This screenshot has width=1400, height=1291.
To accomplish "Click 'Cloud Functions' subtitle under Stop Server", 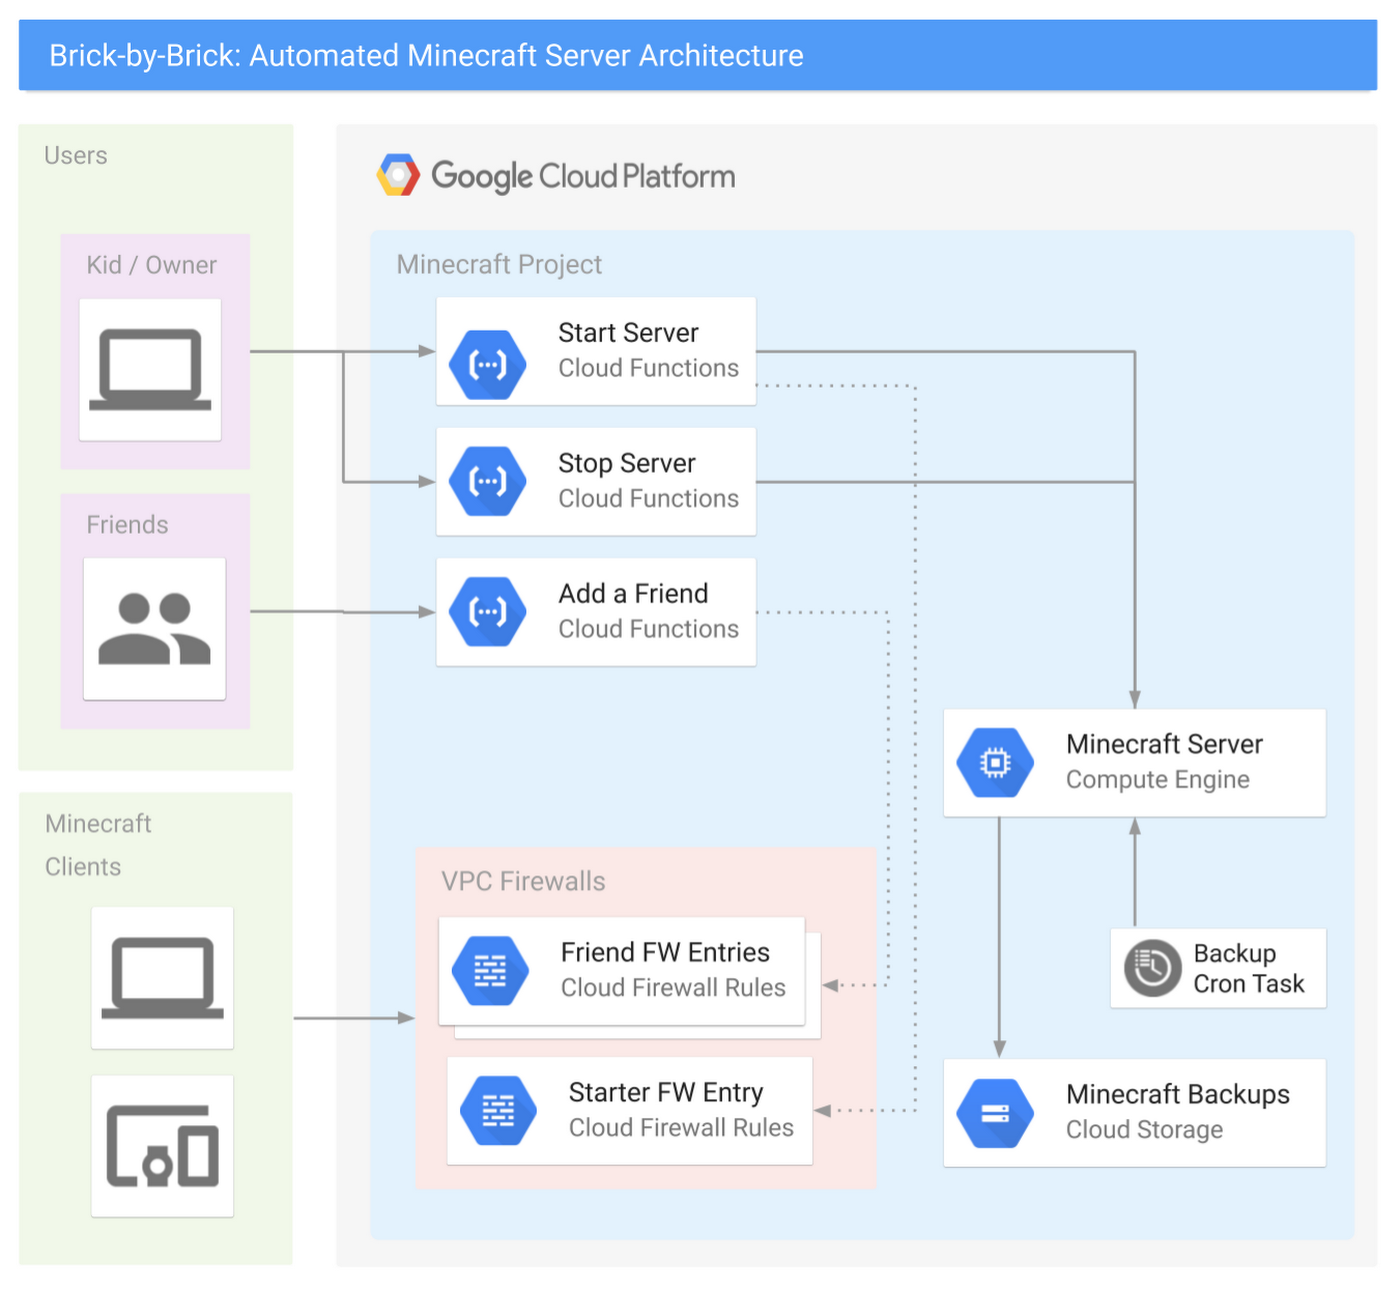I will [648, 498].
